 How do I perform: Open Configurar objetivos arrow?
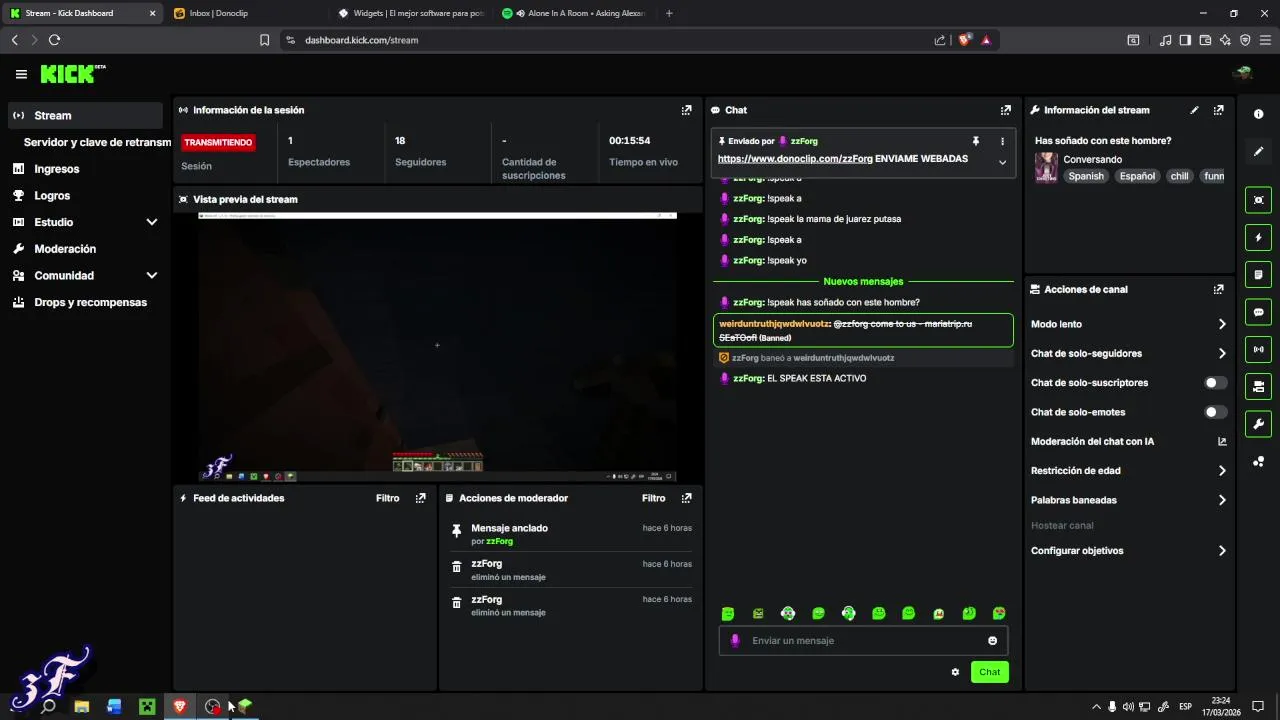[1222, 551]
